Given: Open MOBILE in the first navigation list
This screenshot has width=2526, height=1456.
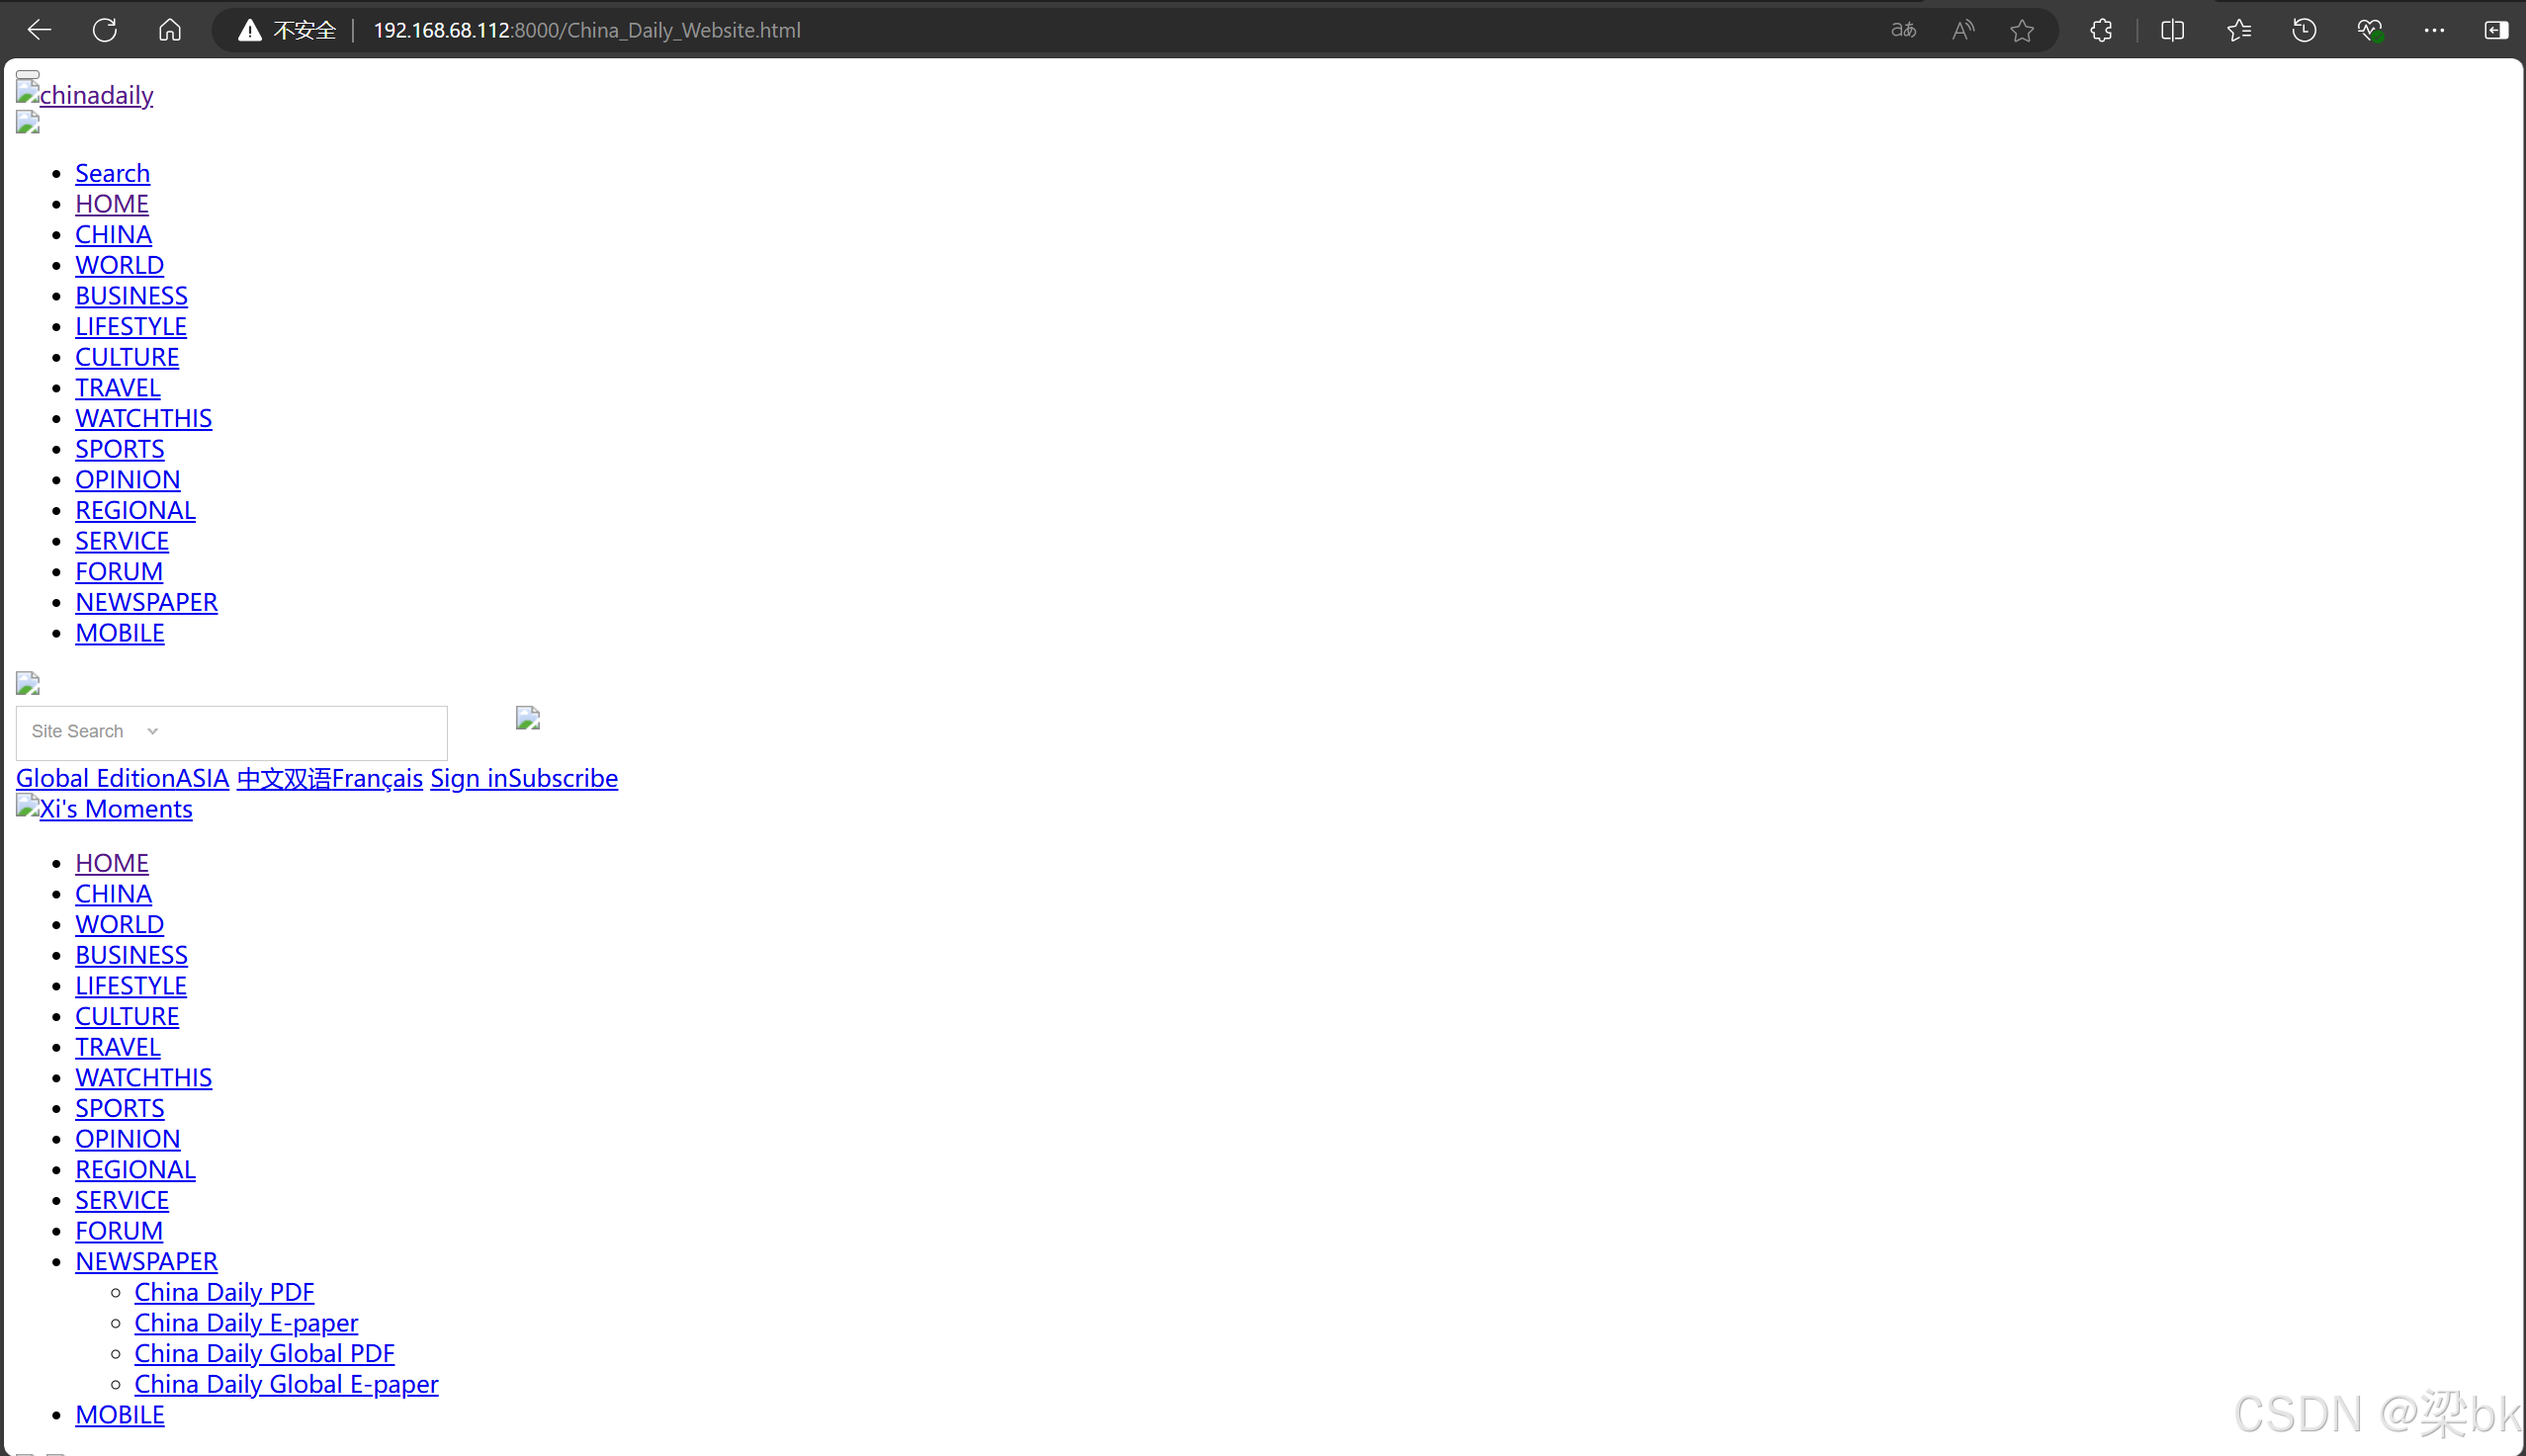Looking at the screenshot, I should pos(119,633).
